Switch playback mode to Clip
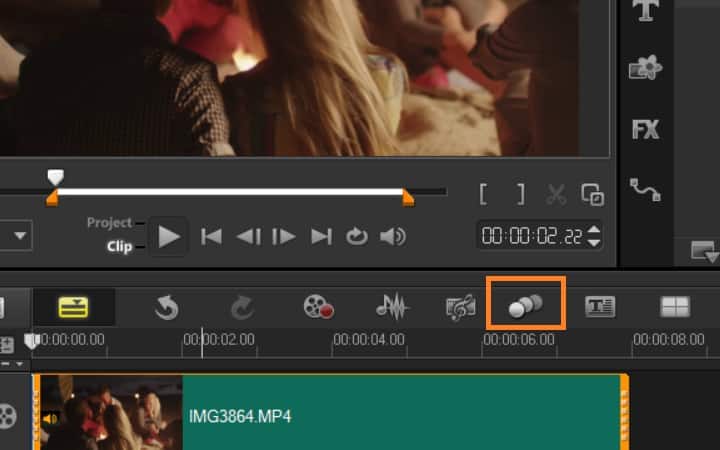Viewport: 720px width, 450px height. pyautogui.click(x=120, y=246)
